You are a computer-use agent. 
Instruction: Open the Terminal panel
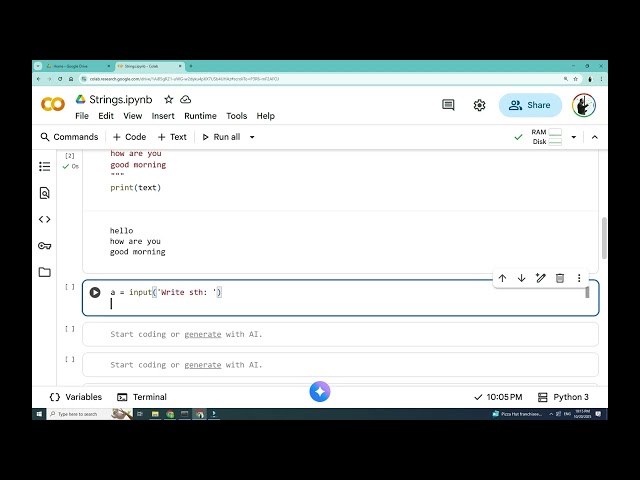(142, 397)
